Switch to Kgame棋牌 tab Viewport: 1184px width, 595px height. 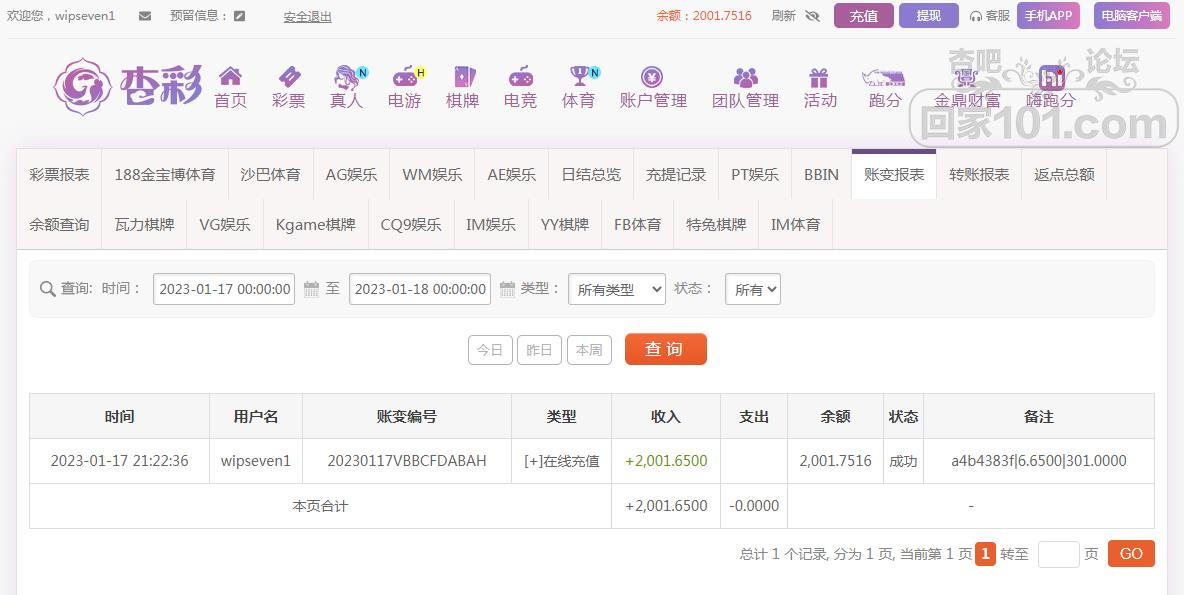pos(316,224)
